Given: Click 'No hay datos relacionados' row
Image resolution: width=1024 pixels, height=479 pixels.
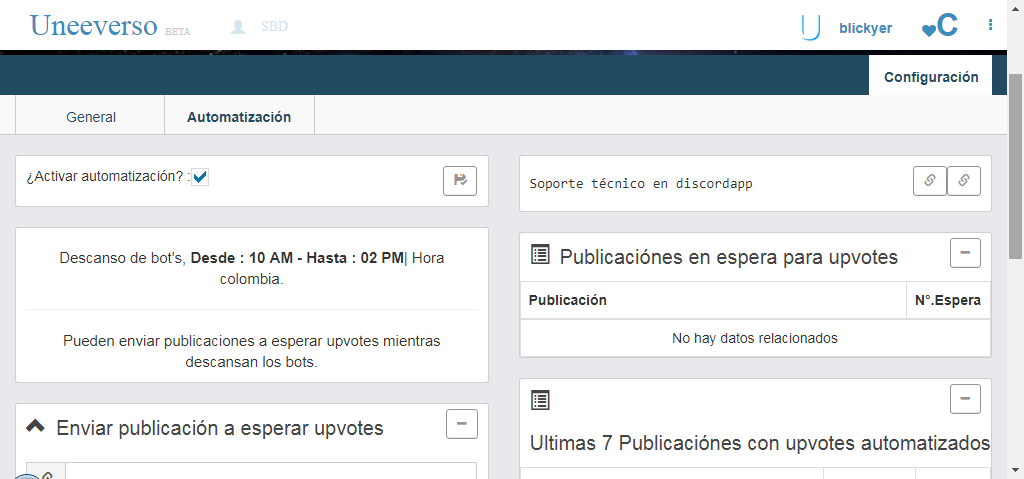Looking at the screenshot, I should click(755, 338).
